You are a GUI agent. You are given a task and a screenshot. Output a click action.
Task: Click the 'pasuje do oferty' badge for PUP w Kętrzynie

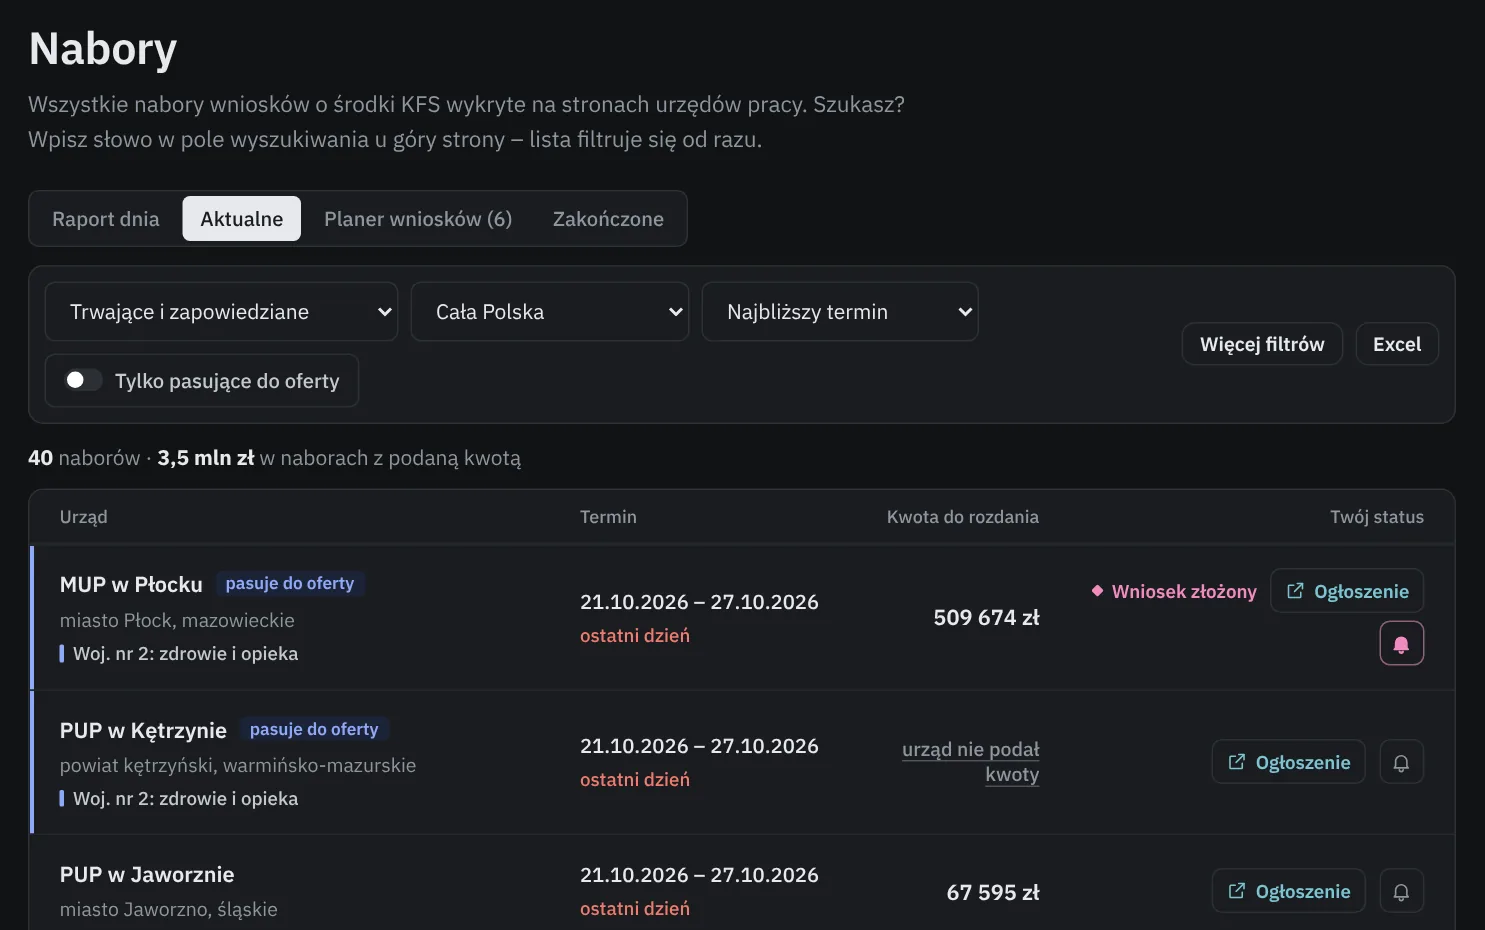(314, 729)
